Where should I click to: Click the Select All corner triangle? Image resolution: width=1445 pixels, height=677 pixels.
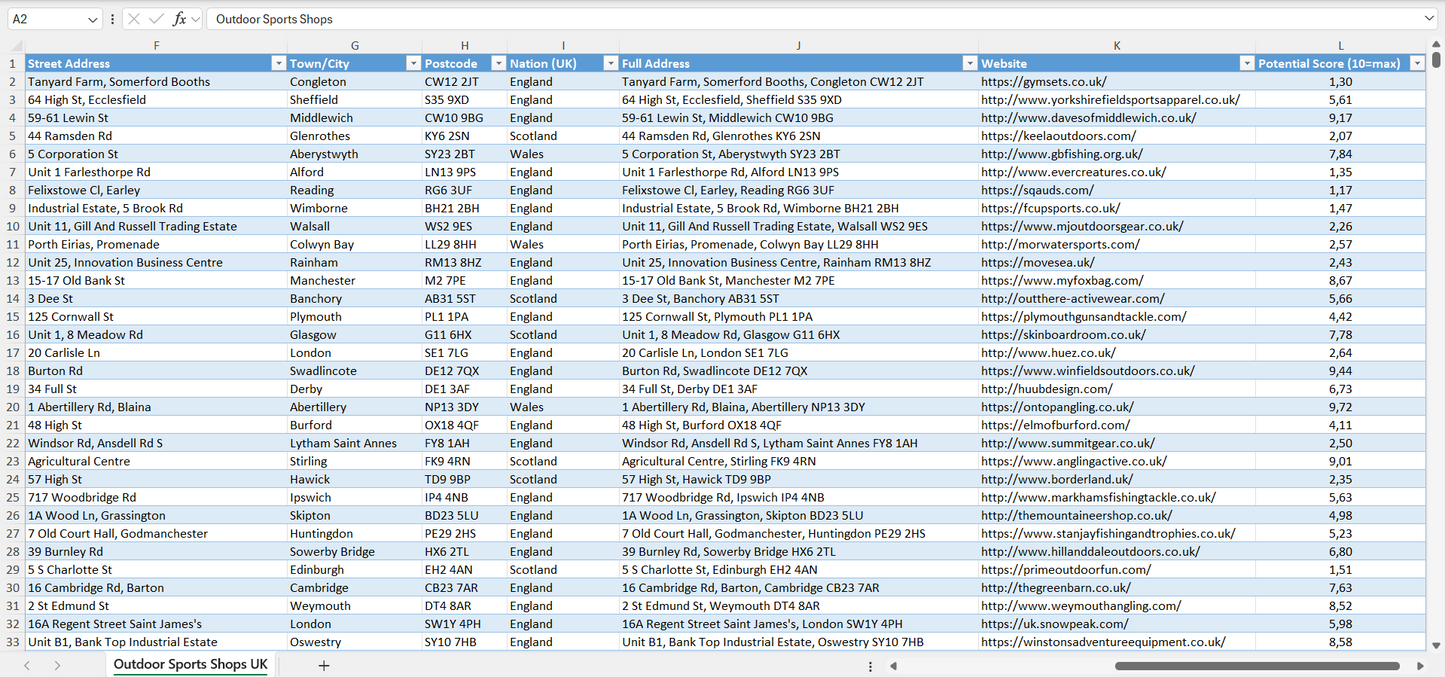tap(16, 46)
